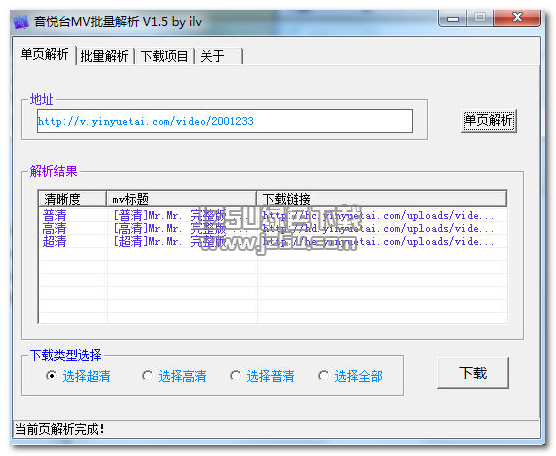556x456 pixels.
Task: Click the http://hd.yinyuetai.com download link cell
Action: 382,228
